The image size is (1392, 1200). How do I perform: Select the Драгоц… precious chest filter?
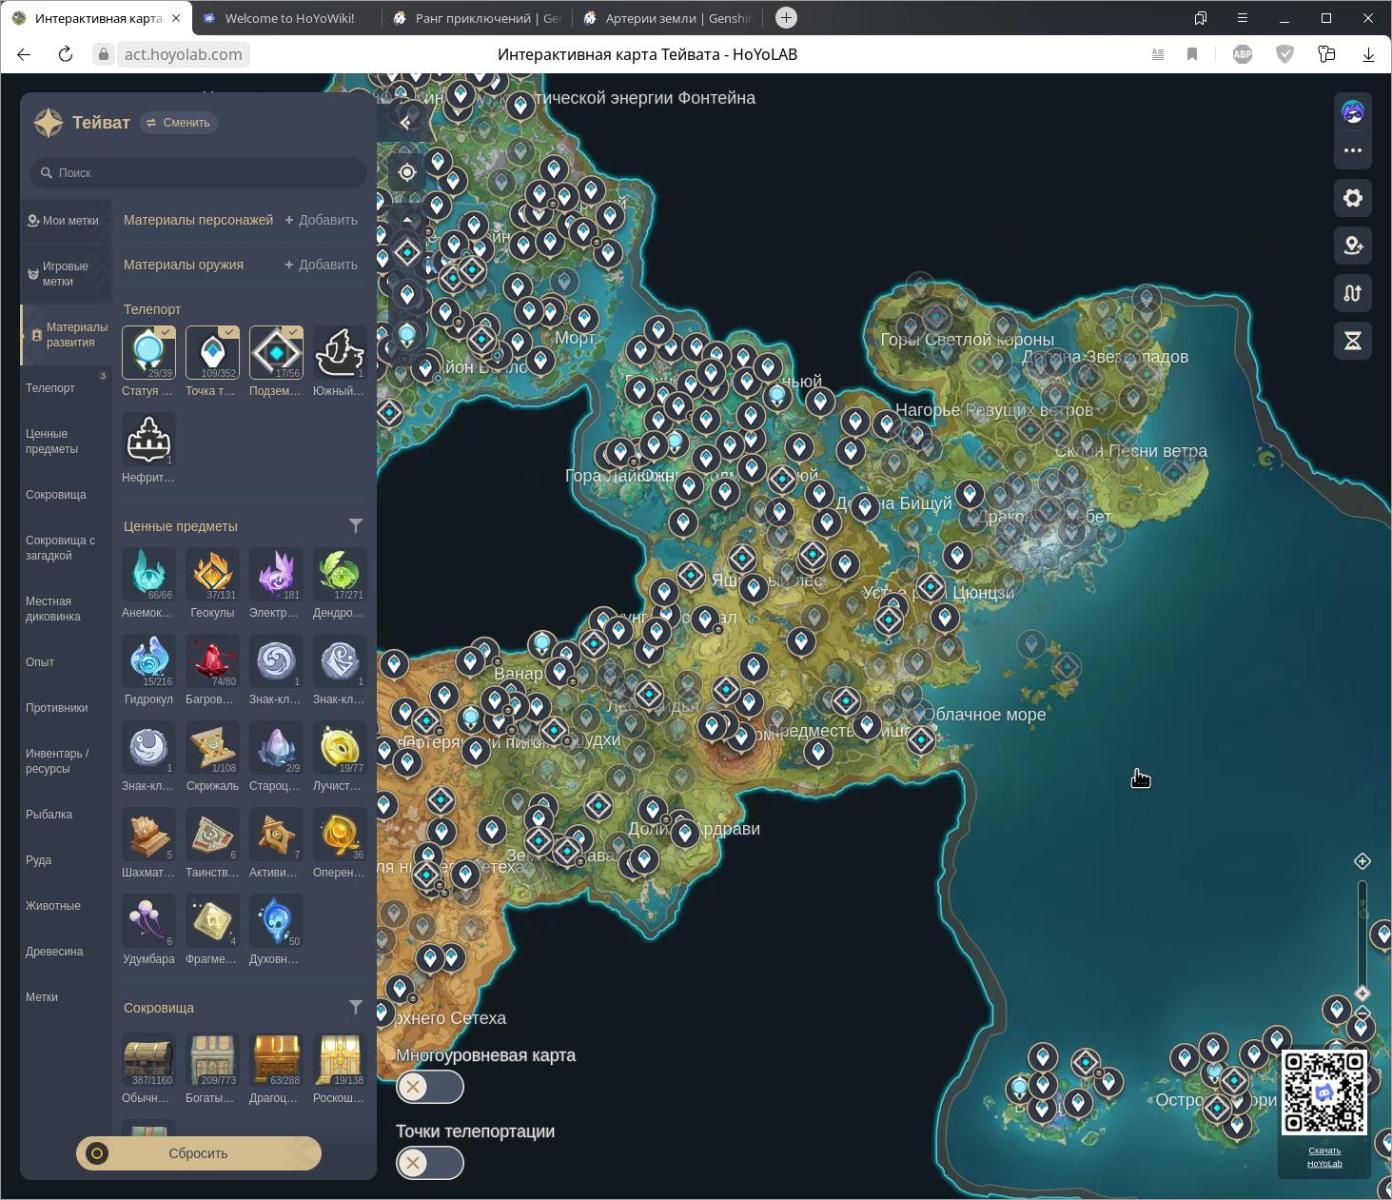pyautogui.click(x=276, y=1060)
